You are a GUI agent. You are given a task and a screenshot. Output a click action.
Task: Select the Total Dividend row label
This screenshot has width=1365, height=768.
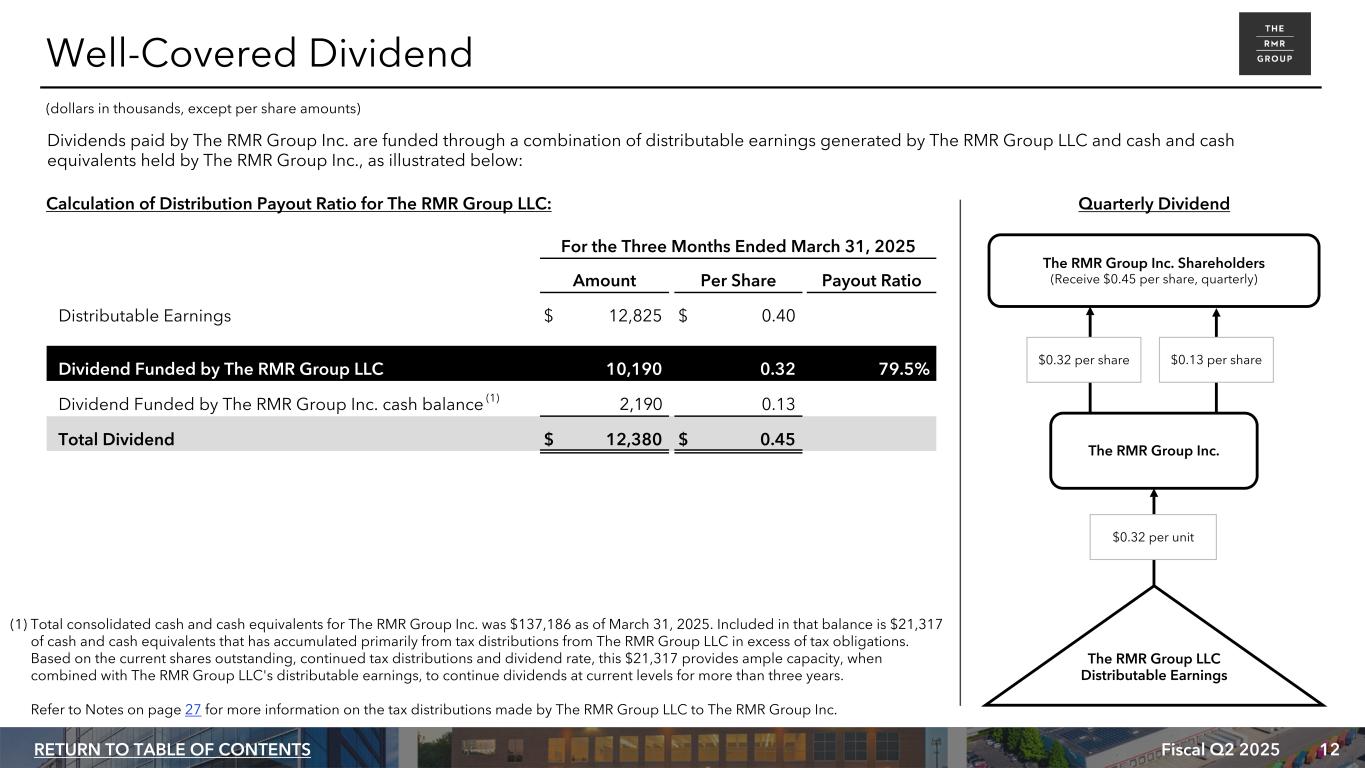coord(116,439)
